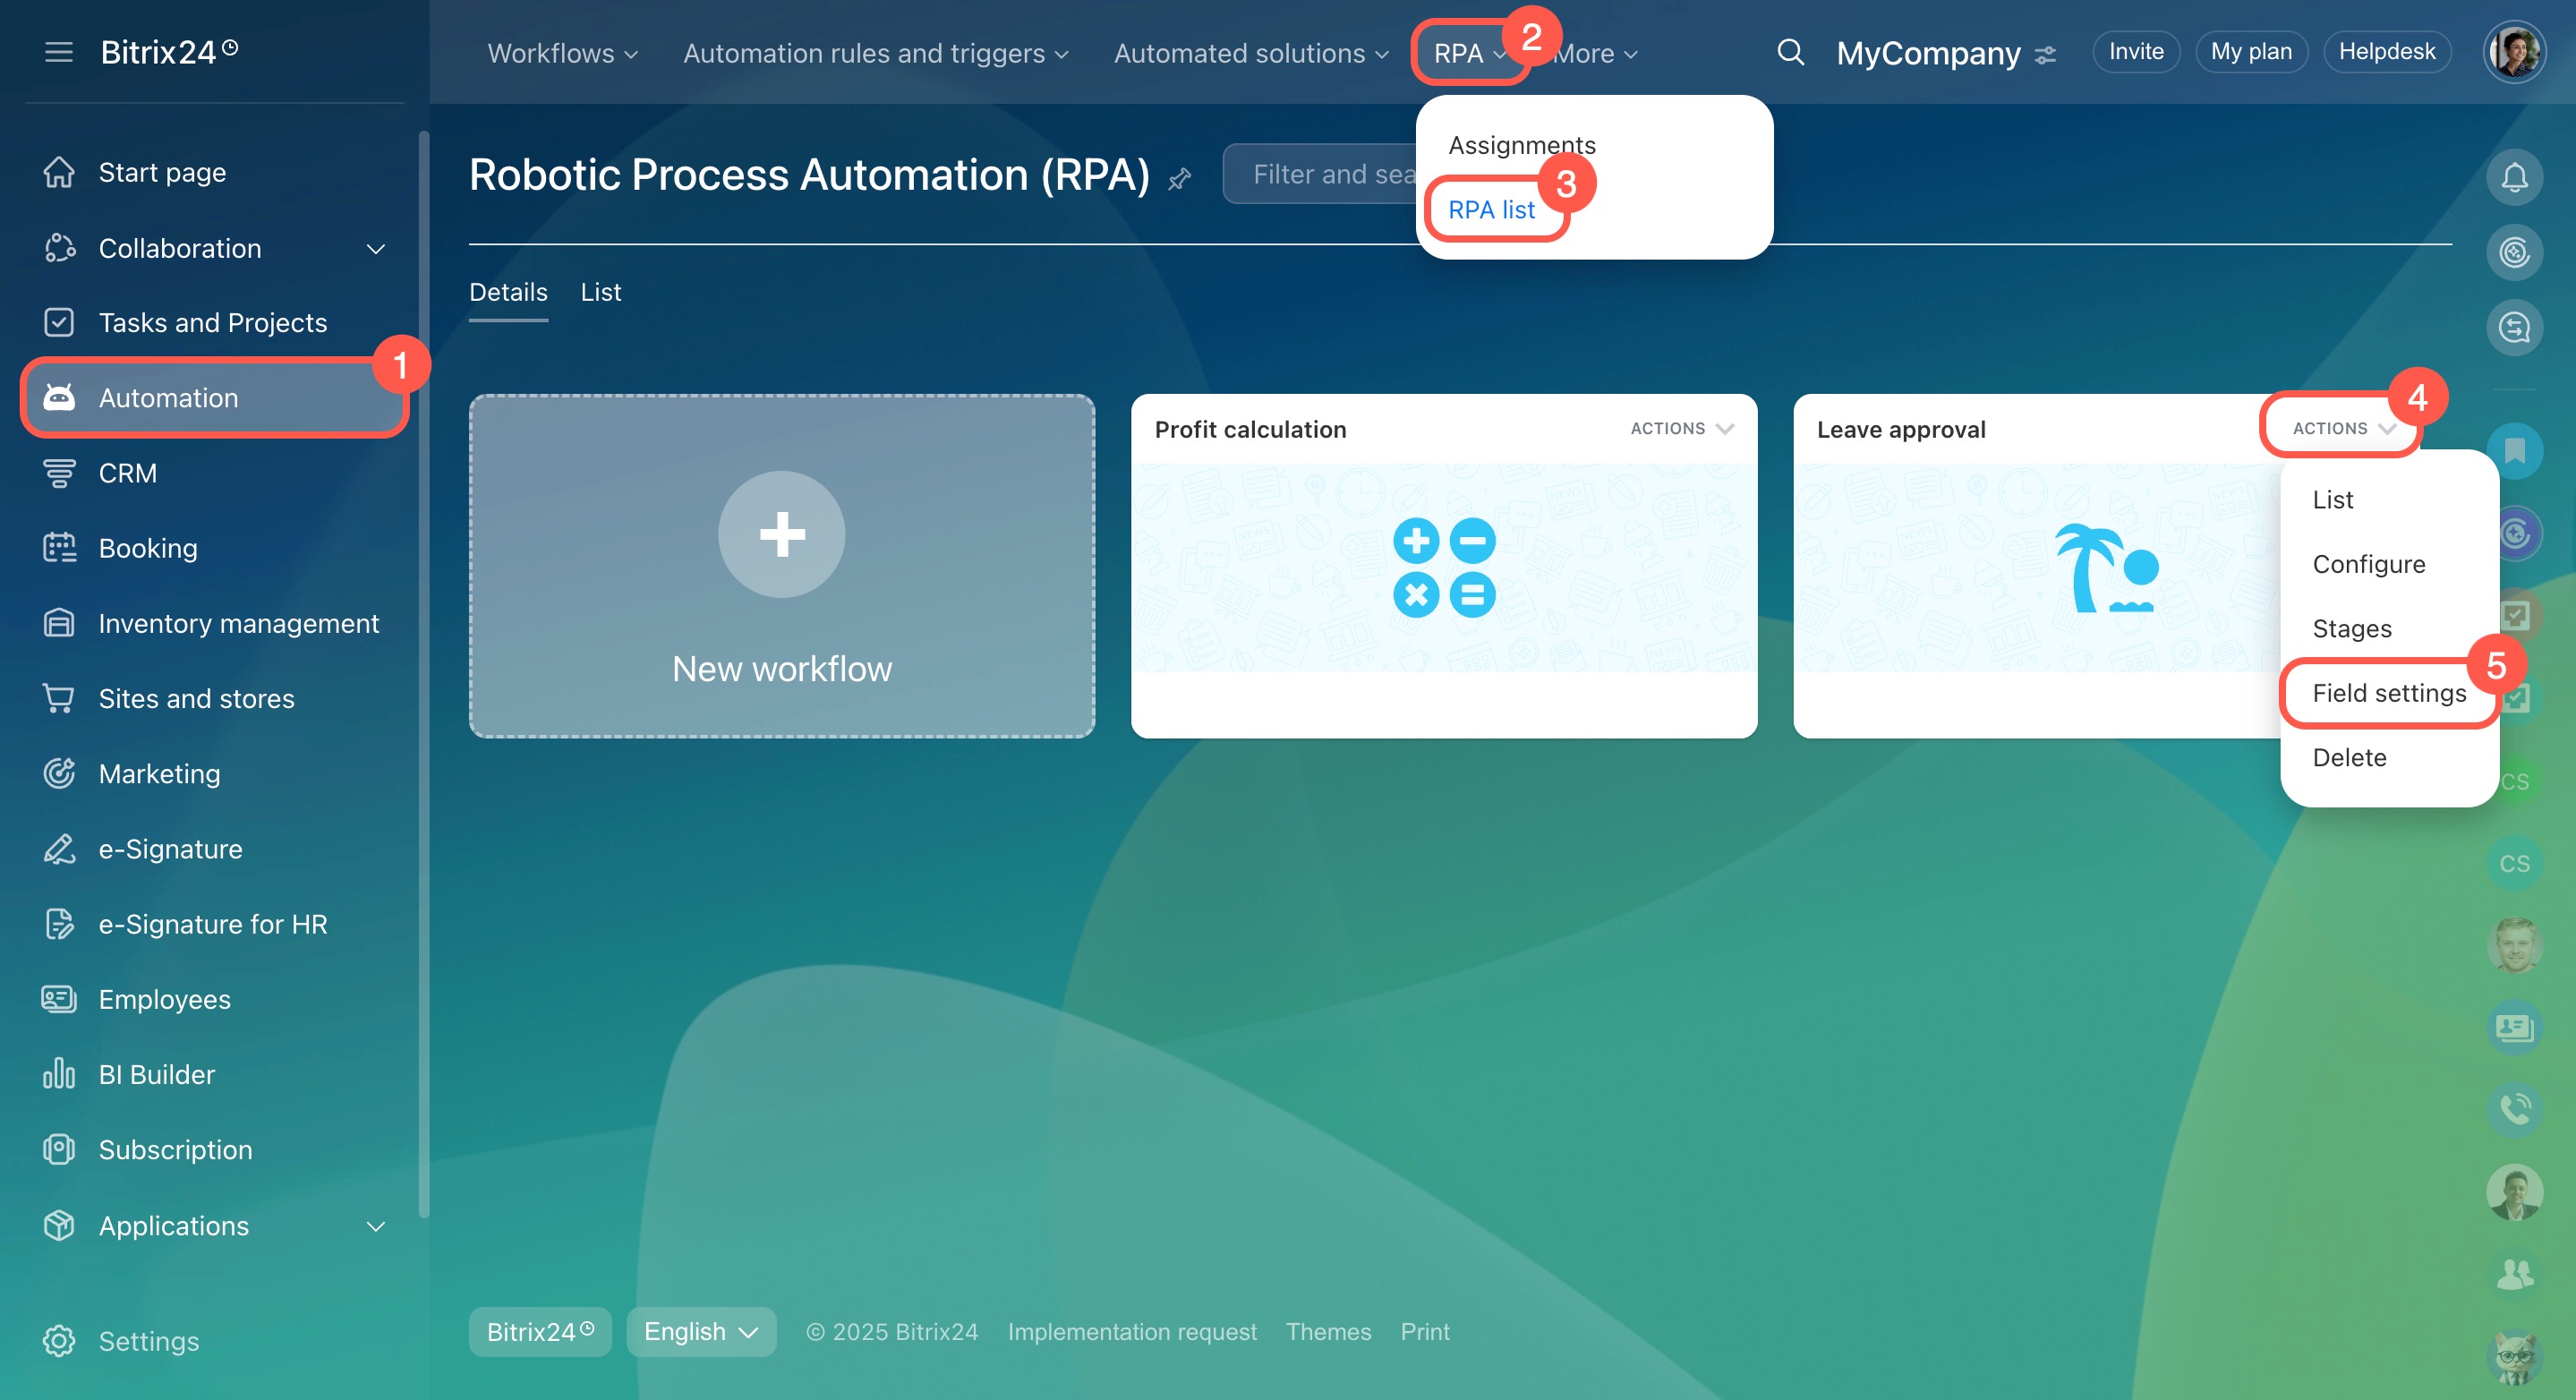
Task: Choose Field settings from actions menu
Action: click(x=2388, y=693)
